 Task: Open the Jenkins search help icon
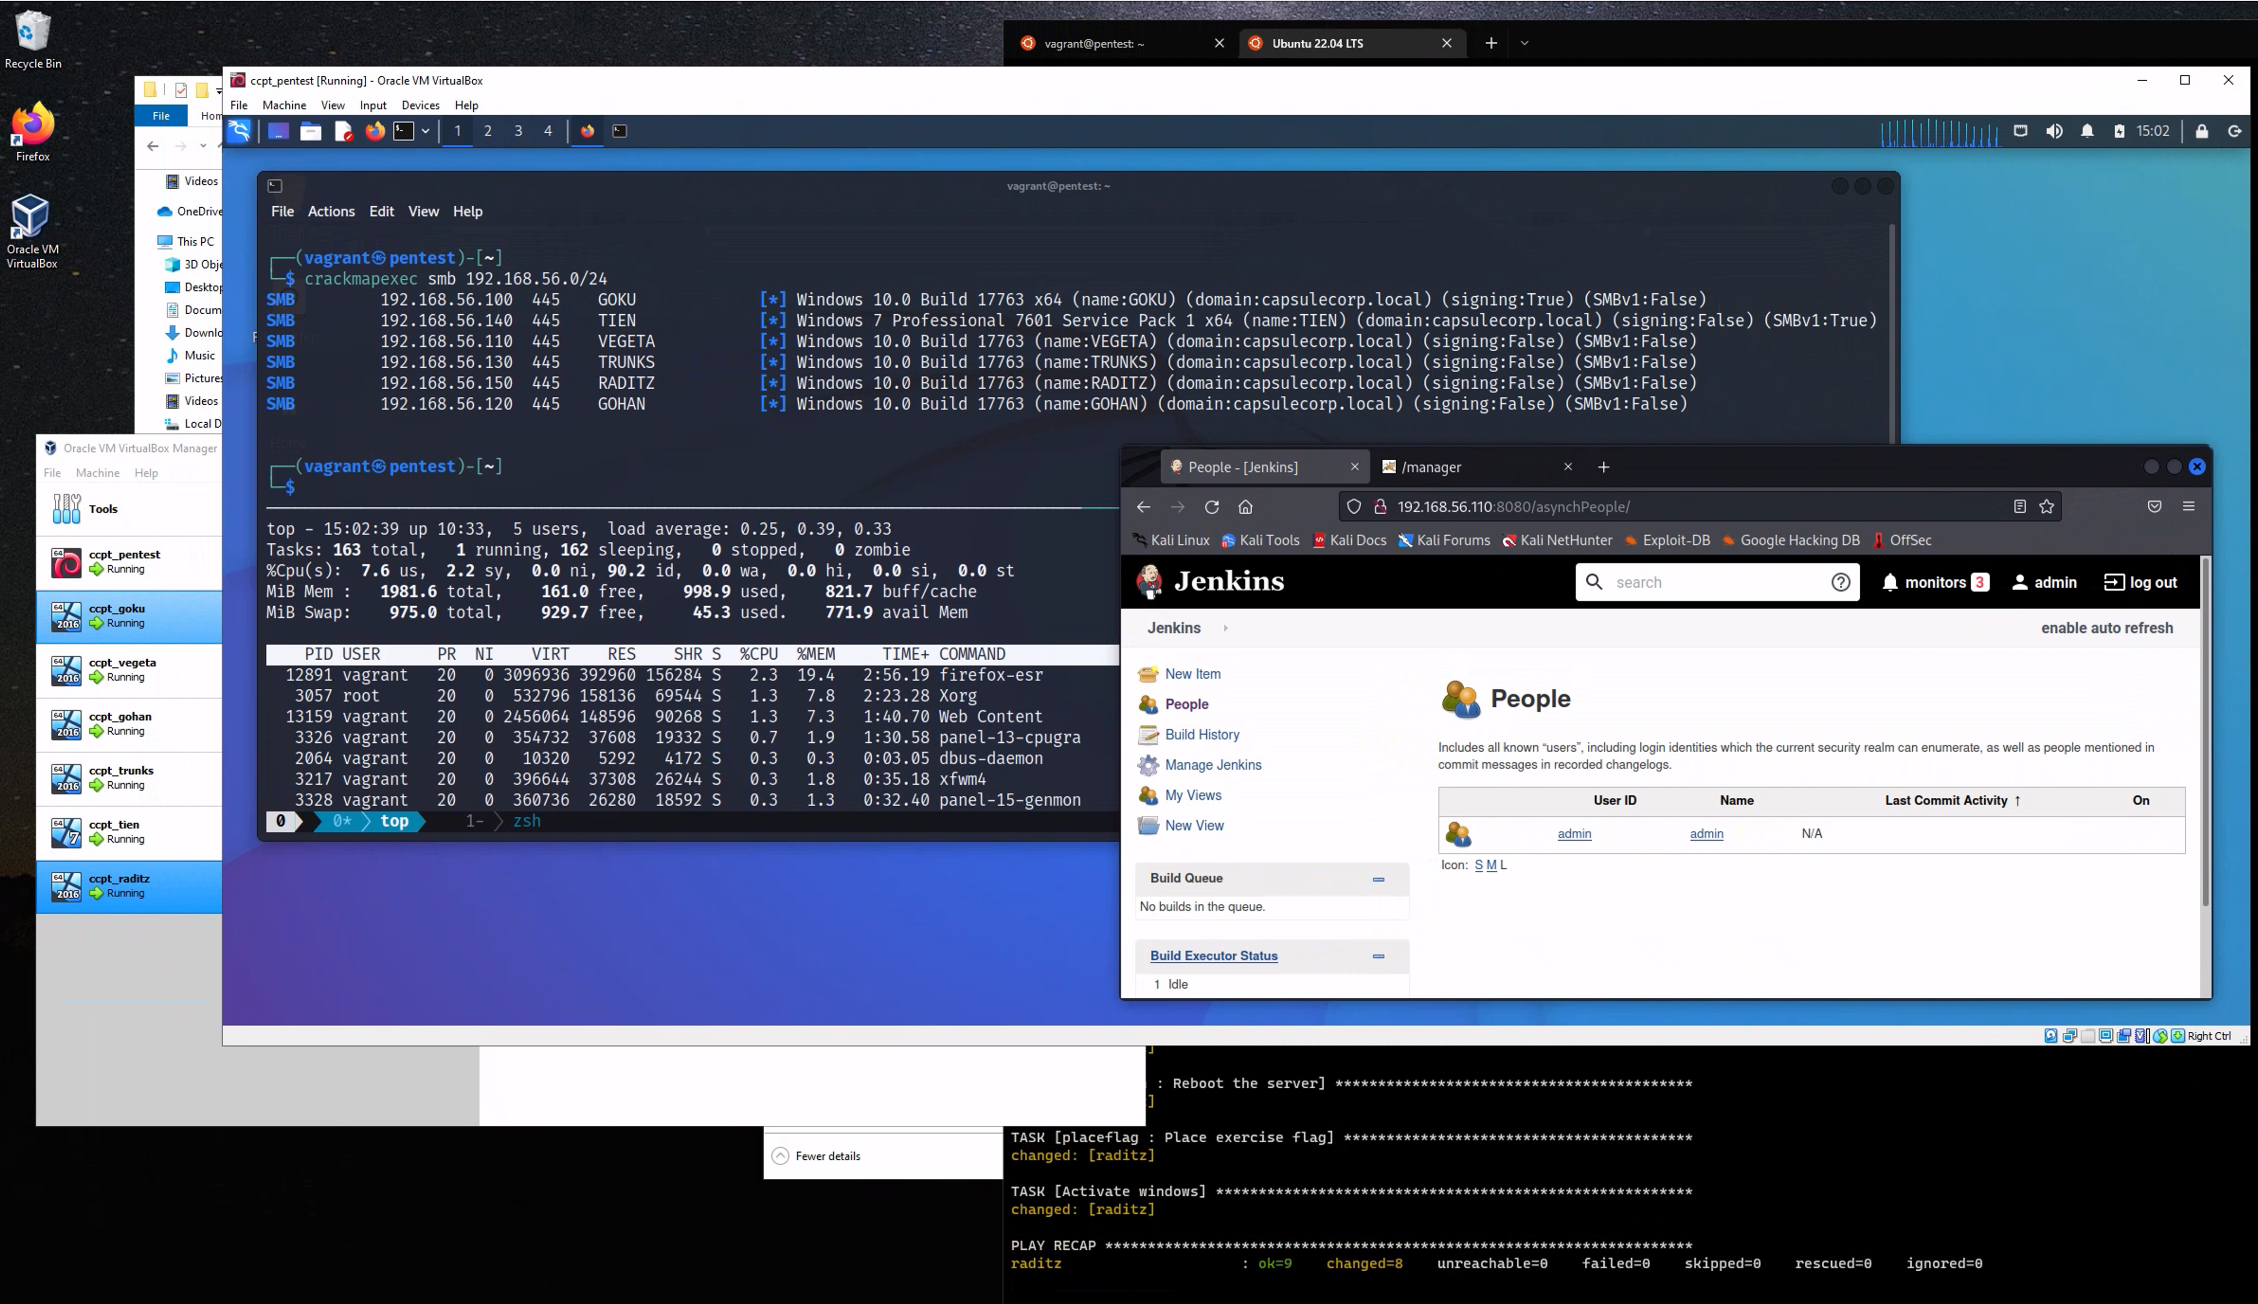(x=1840, y=582)
